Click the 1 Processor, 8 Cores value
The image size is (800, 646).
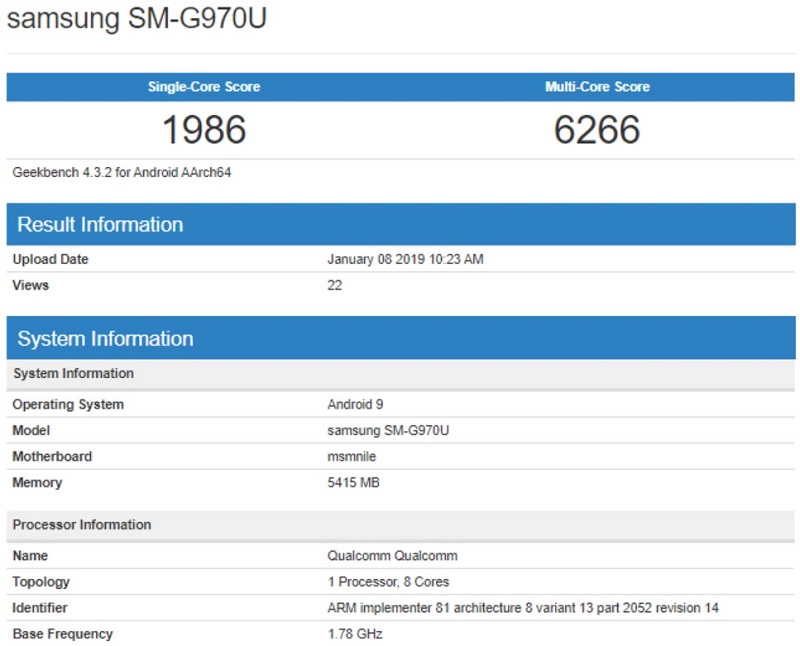tap(388, 582)
